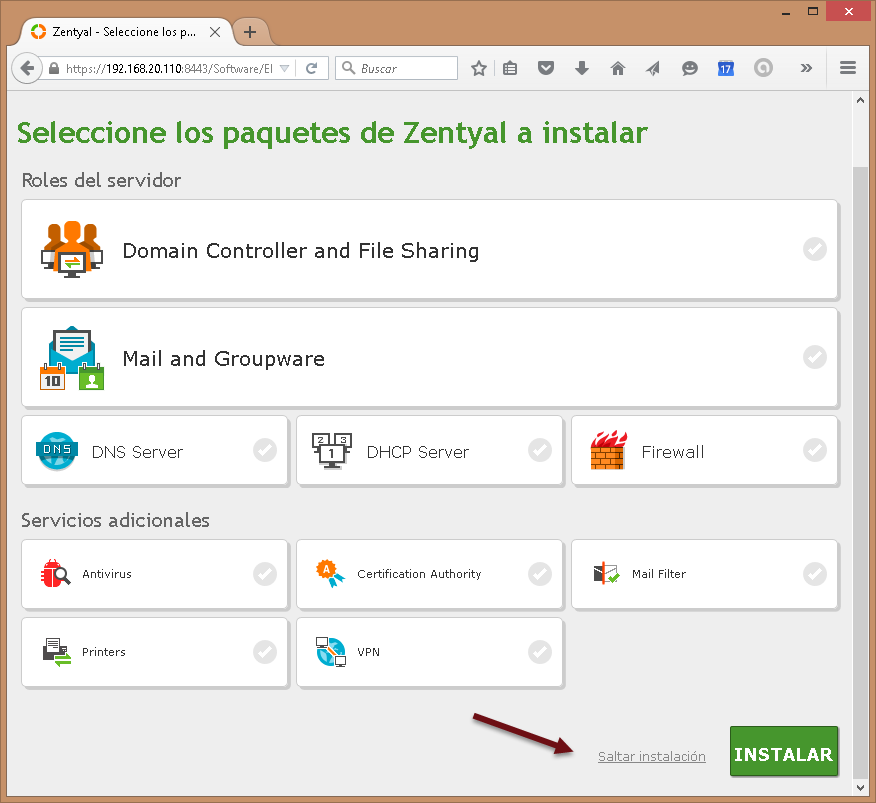Click the Domain Controller and File Sharing icon
The width and height of the screenshot is (876, 803).
71,249
